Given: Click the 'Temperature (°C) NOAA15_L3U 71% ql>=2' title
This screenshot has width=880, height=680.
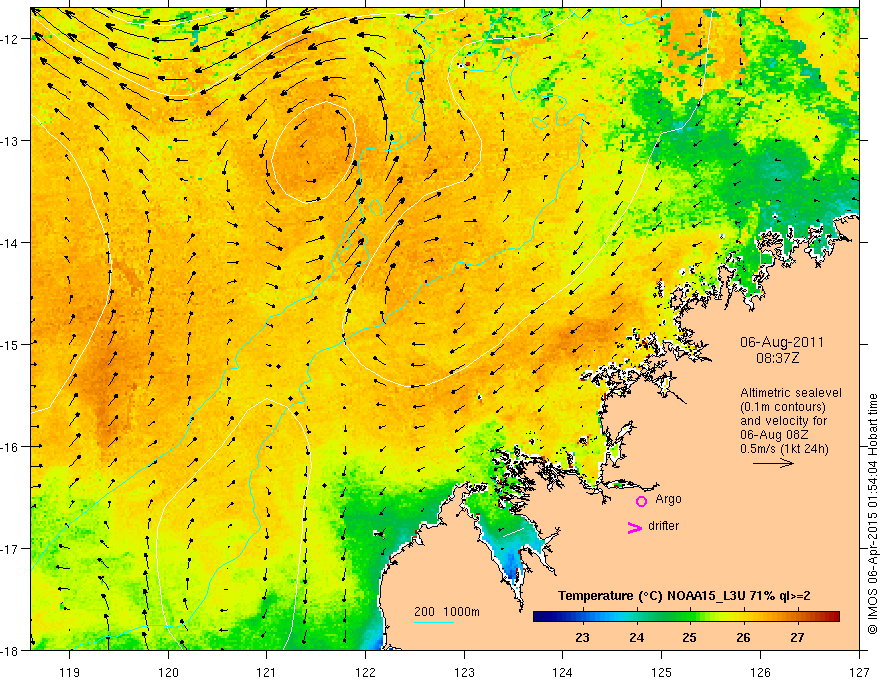Looking at the screenshot, I should 684,596.
